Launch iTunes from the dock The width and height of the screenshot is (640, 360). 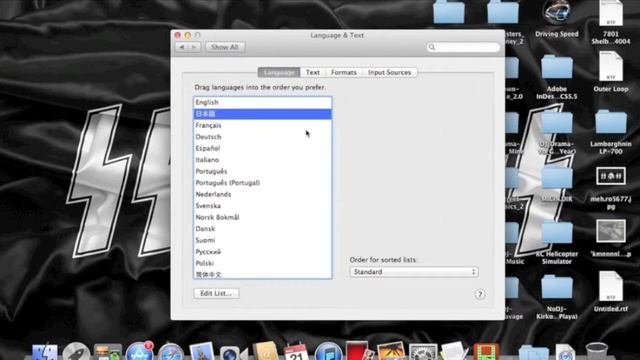(328, 352)
